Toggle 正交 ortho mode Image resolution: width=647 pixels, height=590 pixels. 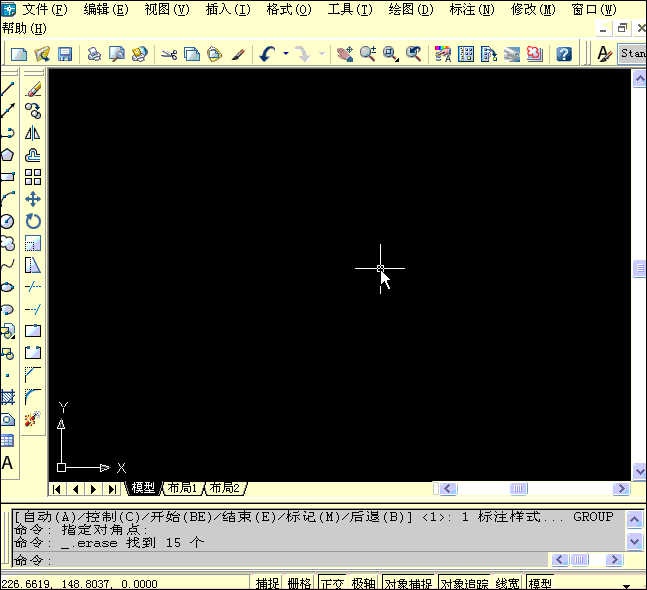[333, 583]
